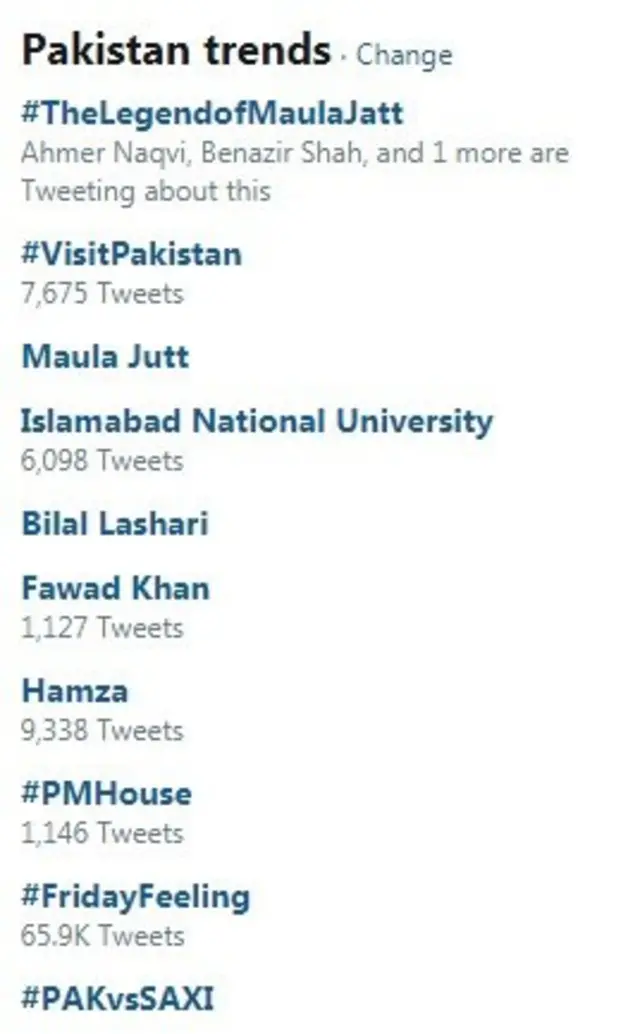Click the 1,146 Tweets count under #PMHouse

coord(102,833)
